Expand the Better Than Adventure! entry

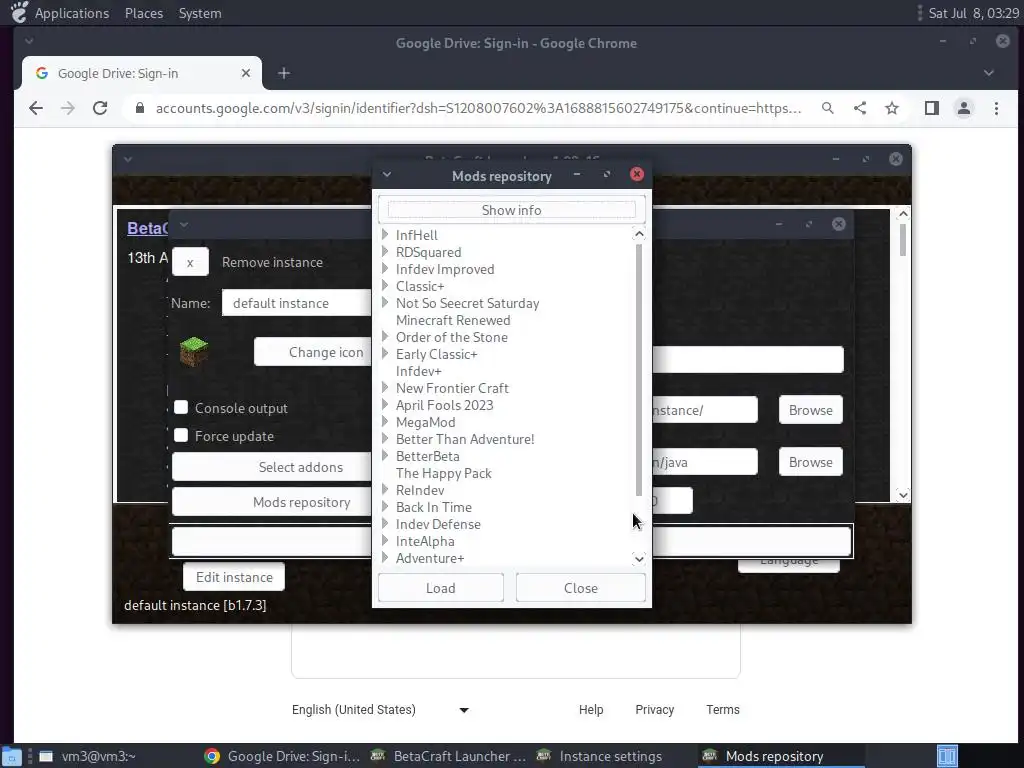(385, 438)
